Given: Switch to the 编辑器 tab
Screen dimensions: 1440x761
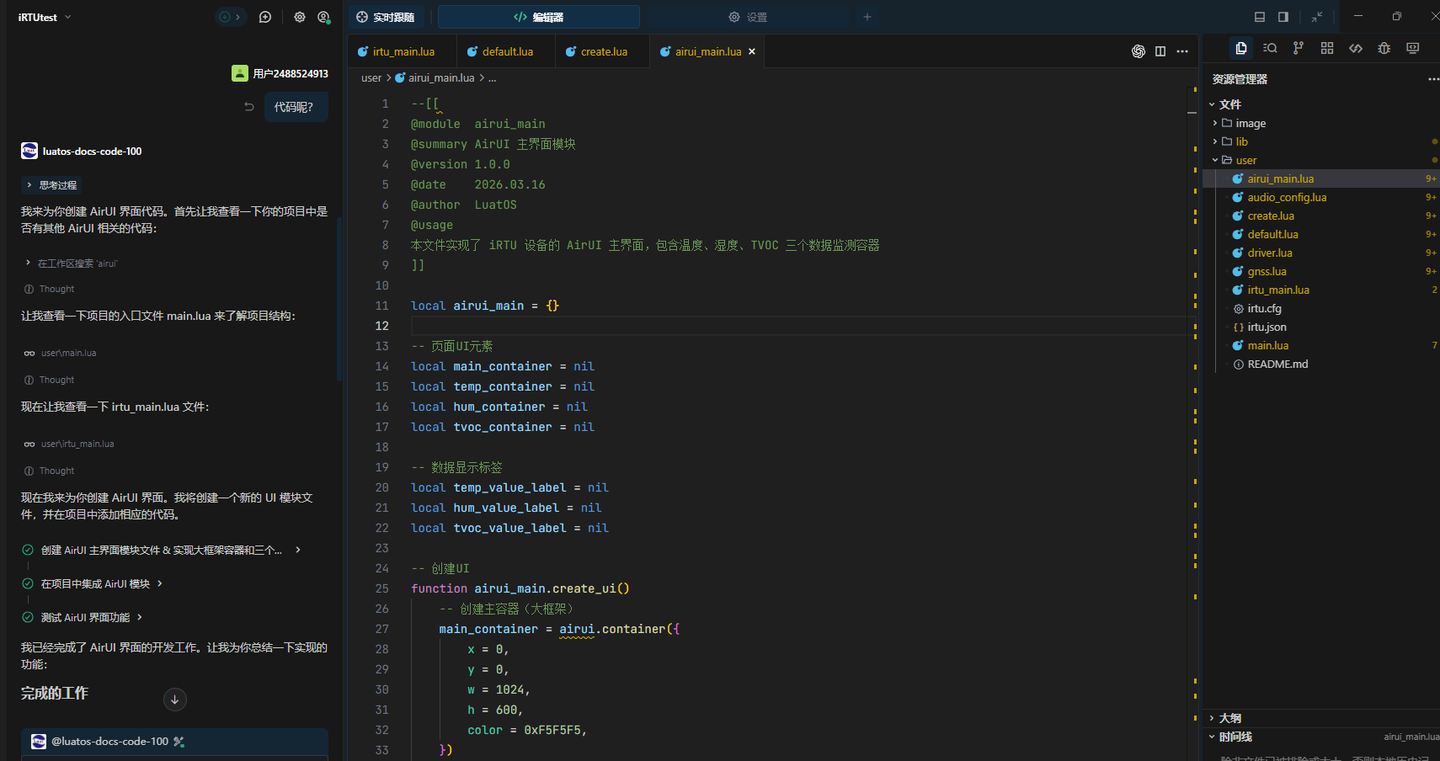Looking at the screenshot, I should pos(539,17).
